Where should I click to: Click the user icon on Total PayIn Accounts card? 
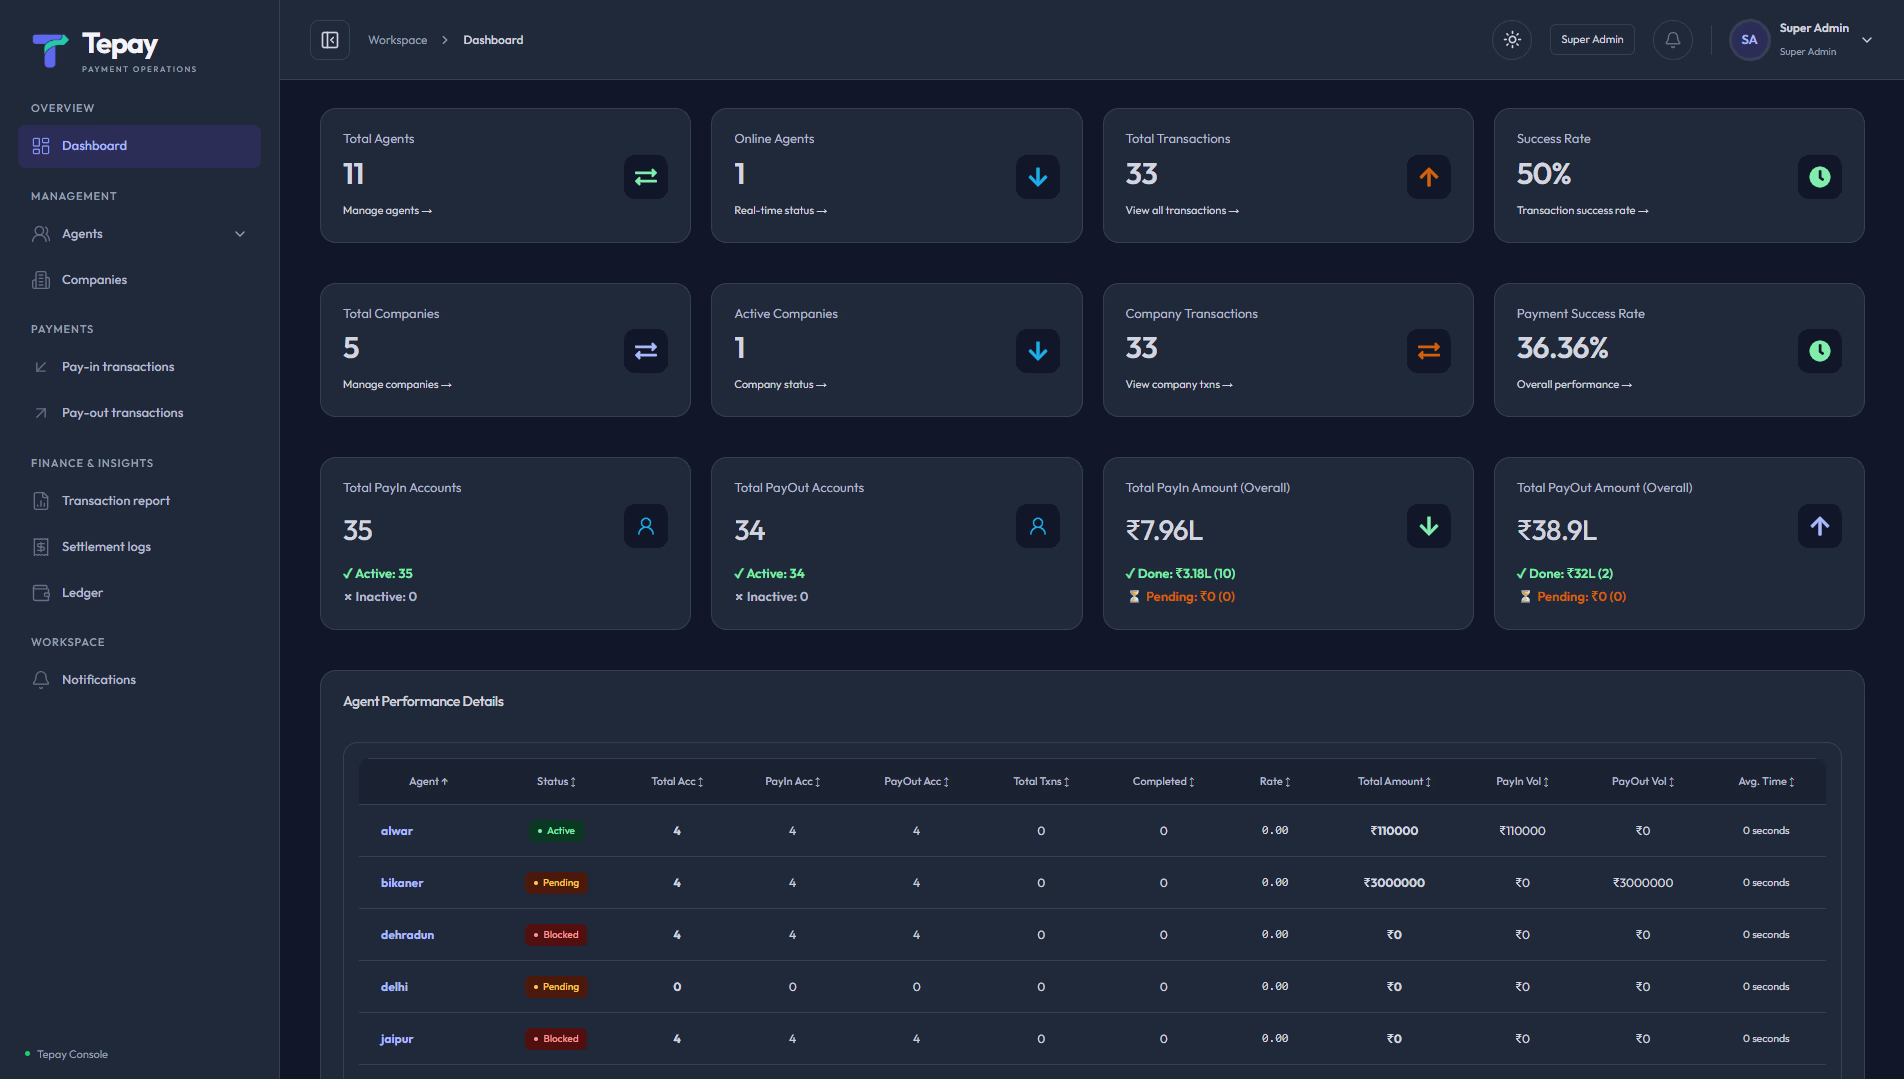[x=646, y=526]
